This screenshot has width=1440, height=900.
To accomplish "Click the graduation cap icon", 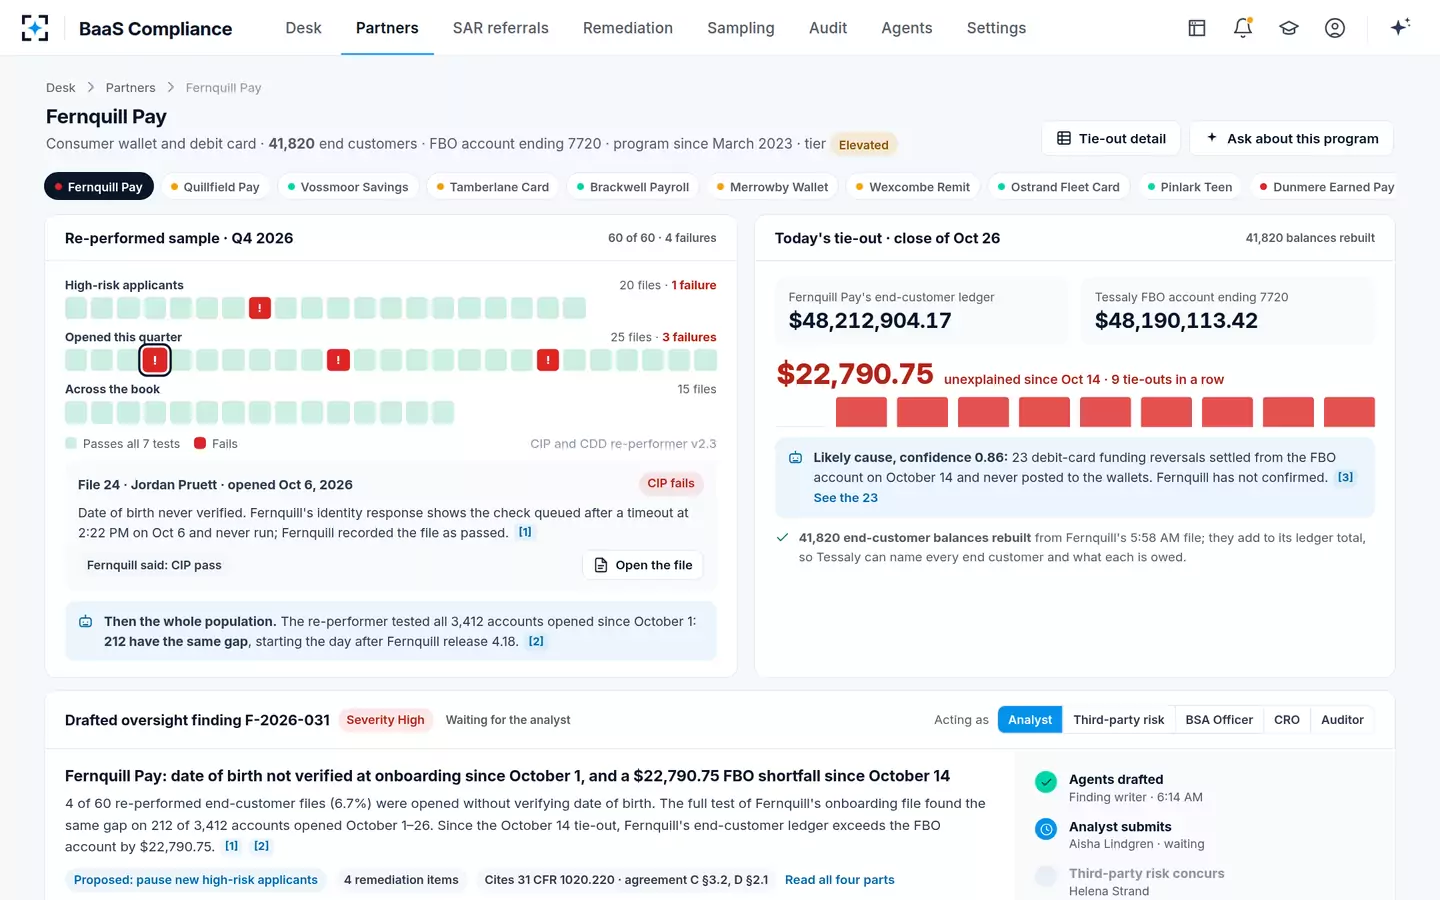I will tap(1289, 28).
